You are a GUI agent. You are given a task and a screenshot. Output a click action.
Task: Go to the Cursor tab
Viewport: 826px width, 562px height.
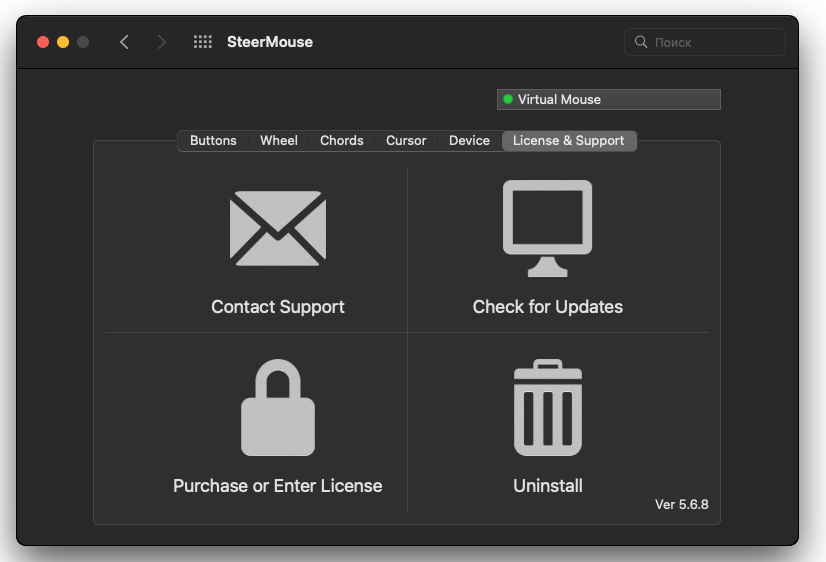(406, 141)
